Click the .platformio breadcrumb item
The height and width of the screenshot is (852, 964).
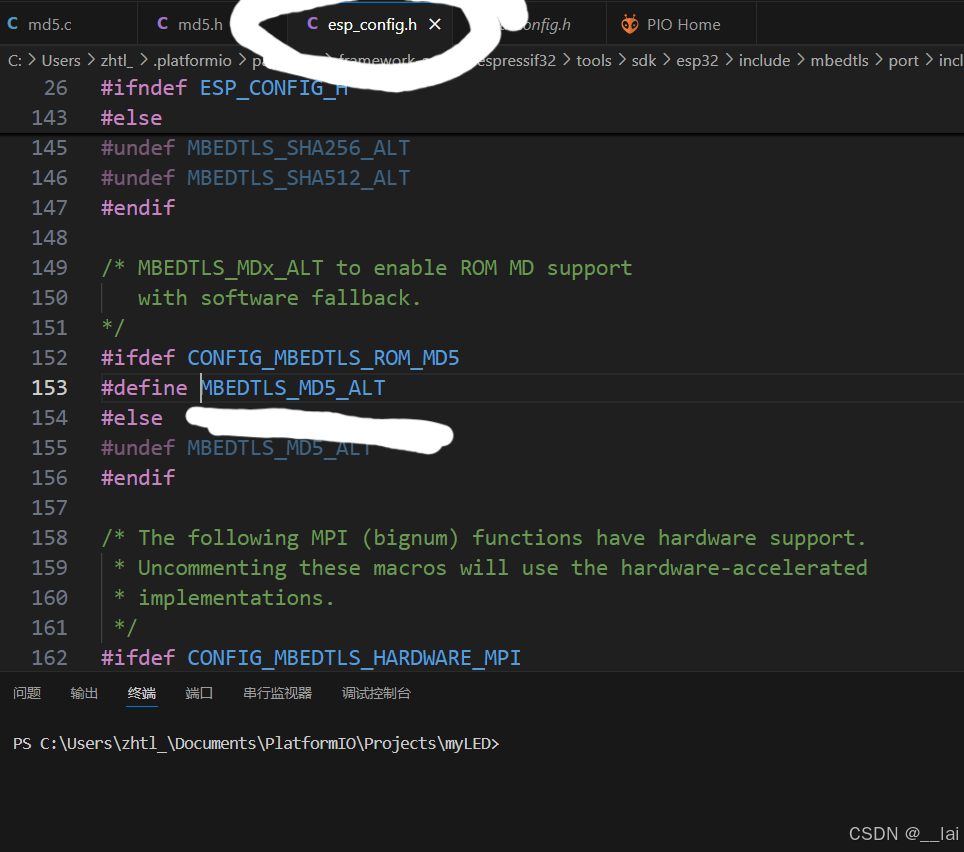point(193,60)
